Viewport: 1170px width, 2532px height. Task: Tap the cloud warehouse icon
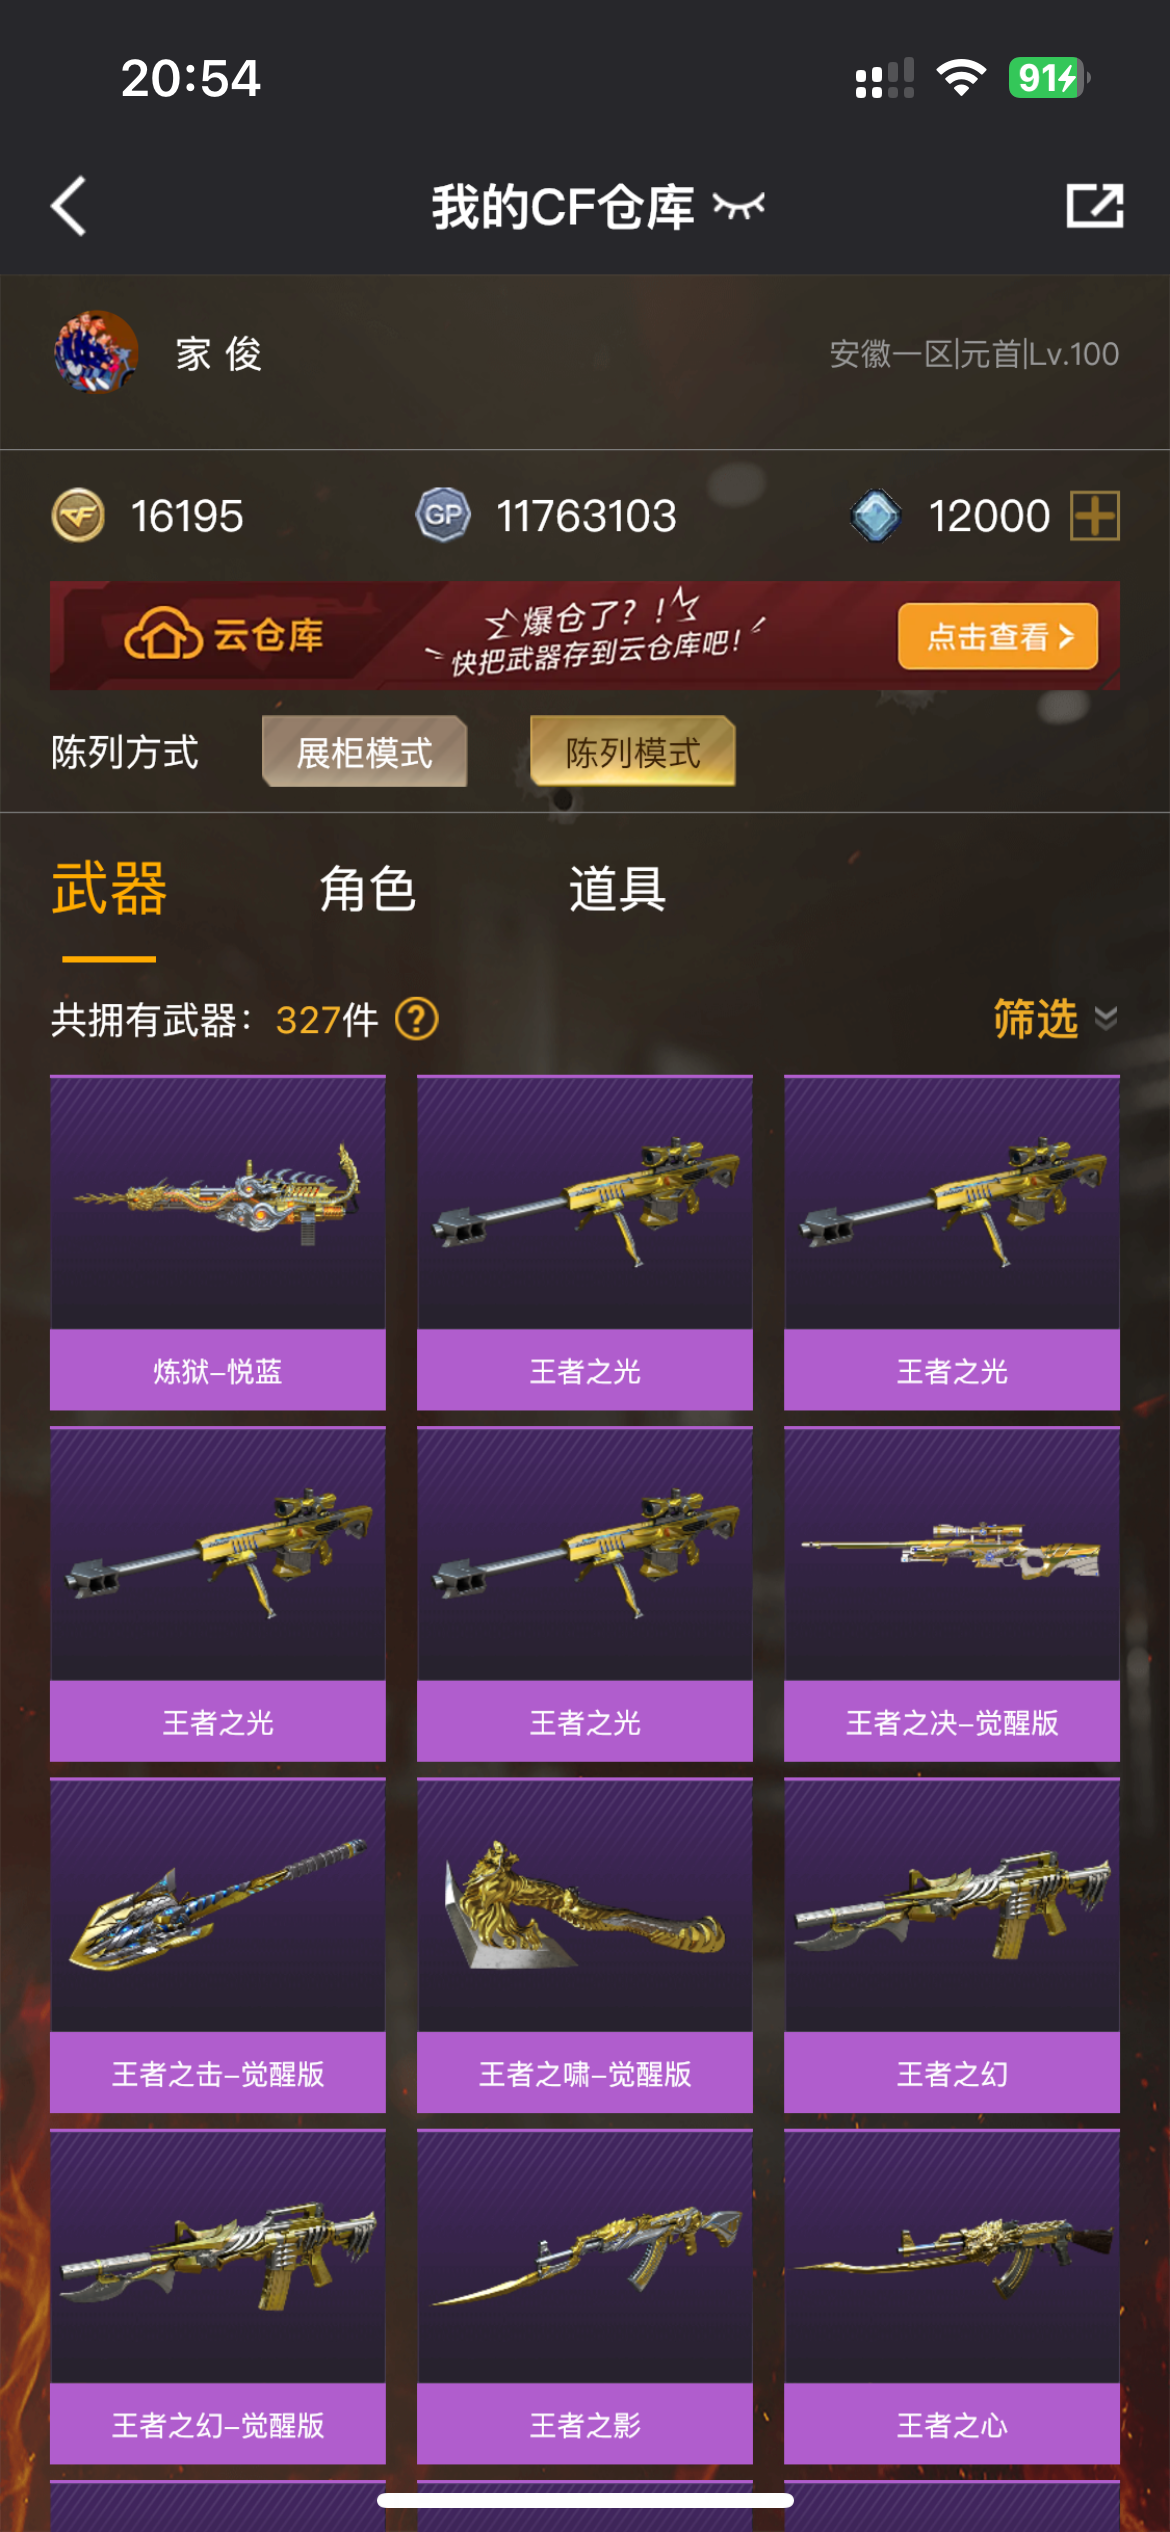162,634
